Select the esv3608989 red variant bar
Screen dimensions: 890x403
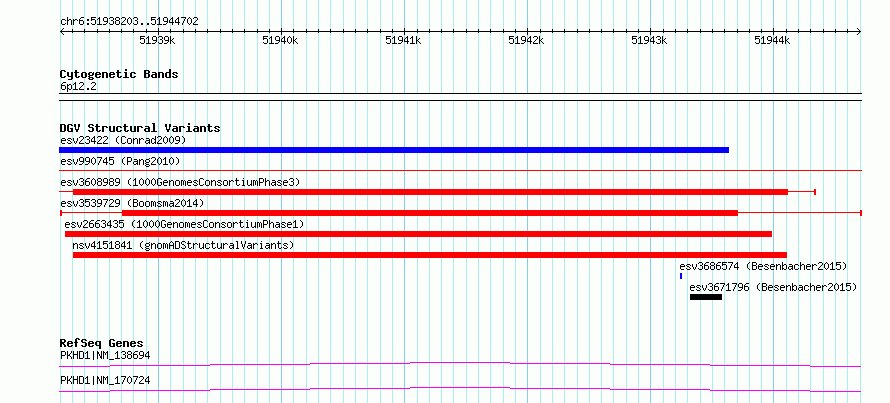click(x=430, y=192)
